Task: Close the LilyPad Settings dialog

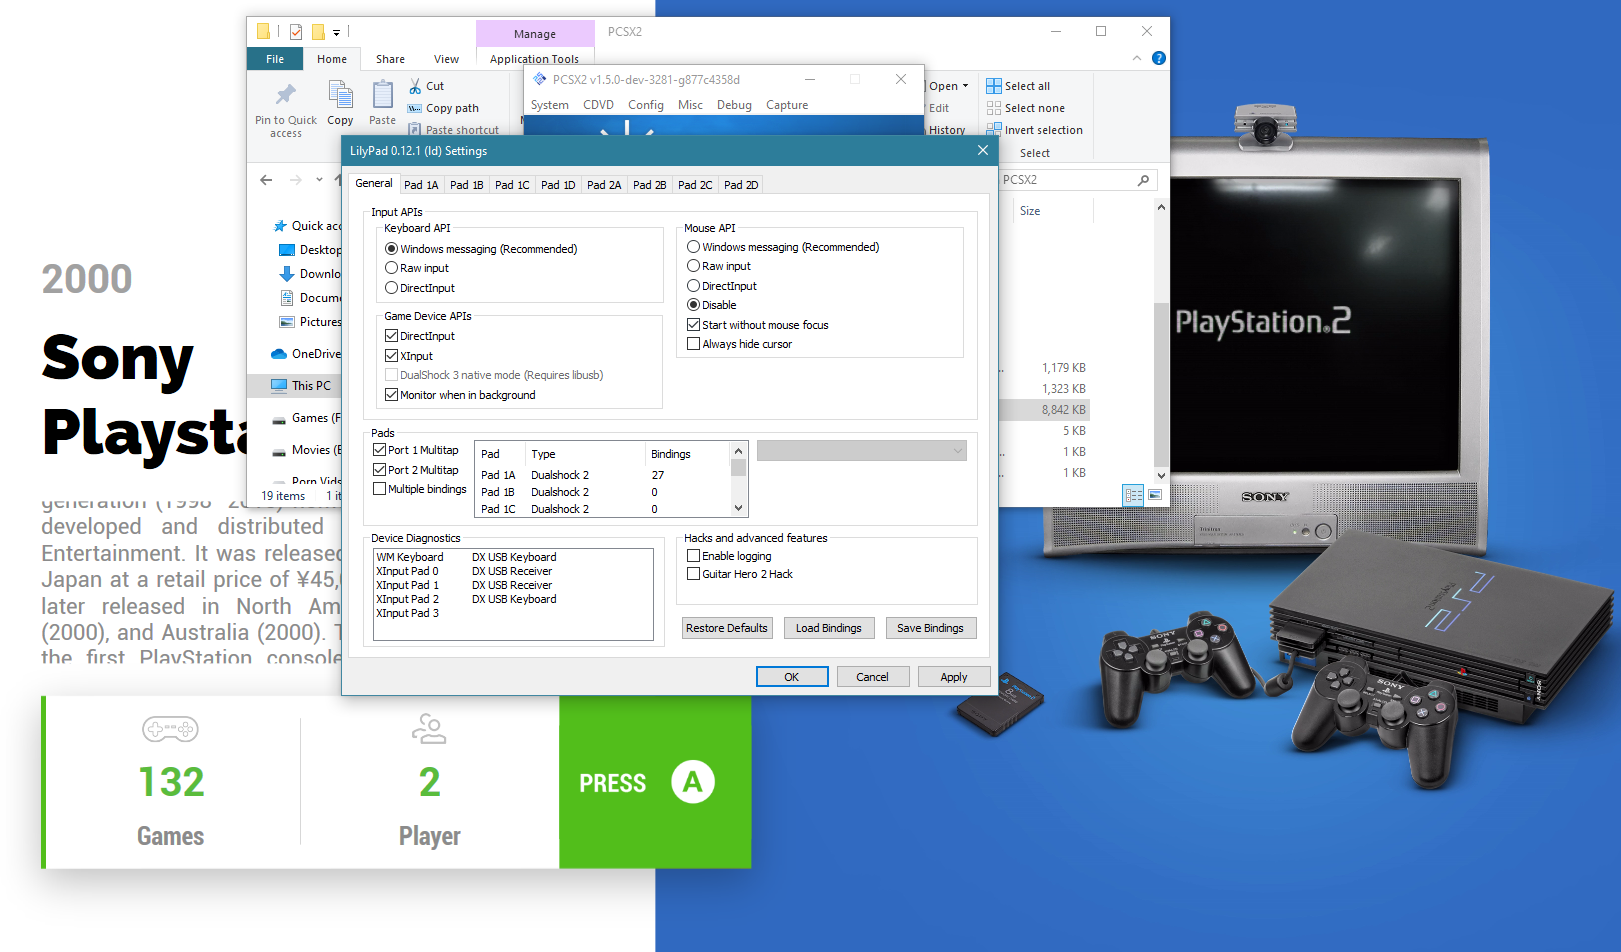Action: [x=983, y=150]
